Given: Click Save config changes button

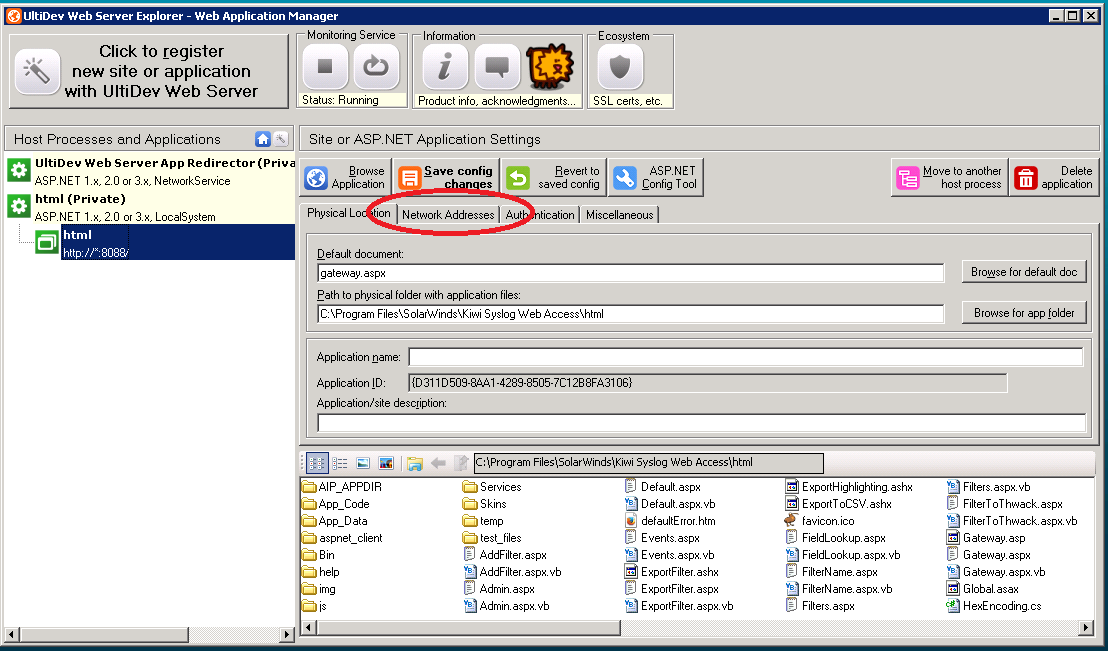Looking at the screenshot, I should 446,178.
